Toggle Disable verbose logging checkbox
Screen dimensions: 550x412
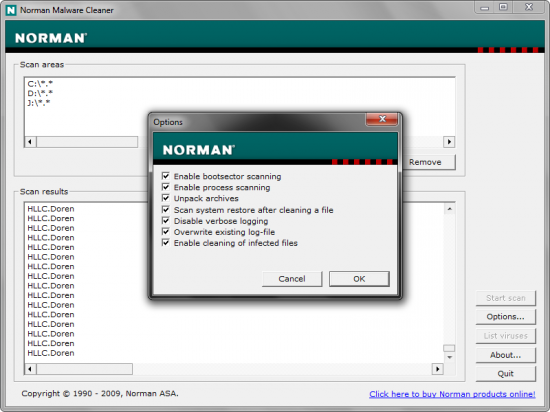coord(166,221)
